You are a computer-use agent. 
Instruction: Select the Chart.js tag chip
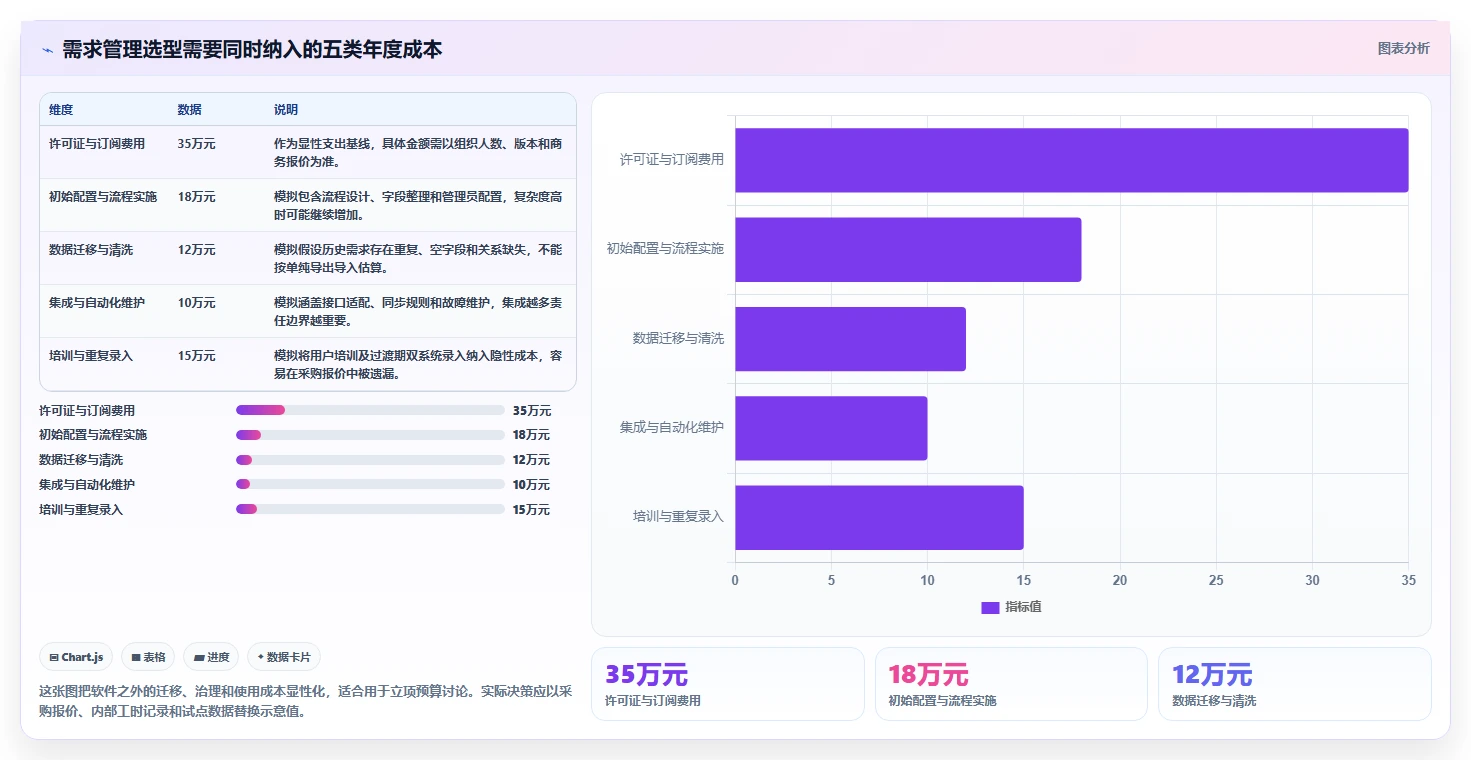point(77,657)
